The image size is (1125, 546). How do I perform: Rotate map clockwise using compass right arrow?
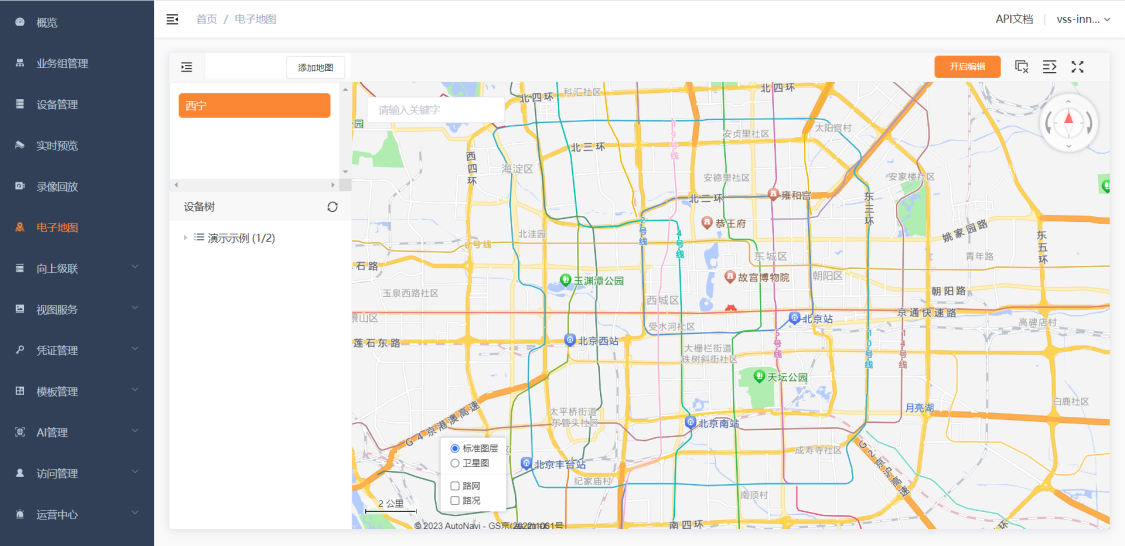[1089, 123]
